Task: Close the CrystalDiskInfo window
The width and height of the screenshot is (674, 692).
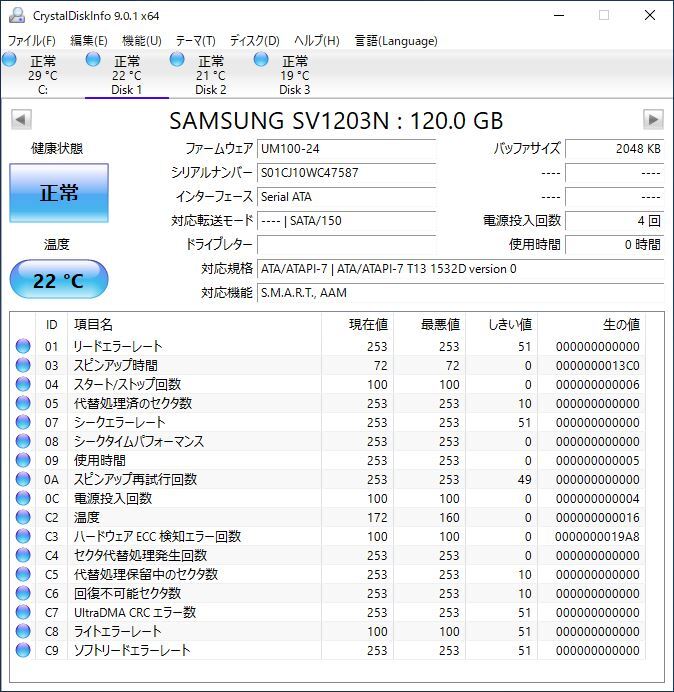Action: point(650,15)
